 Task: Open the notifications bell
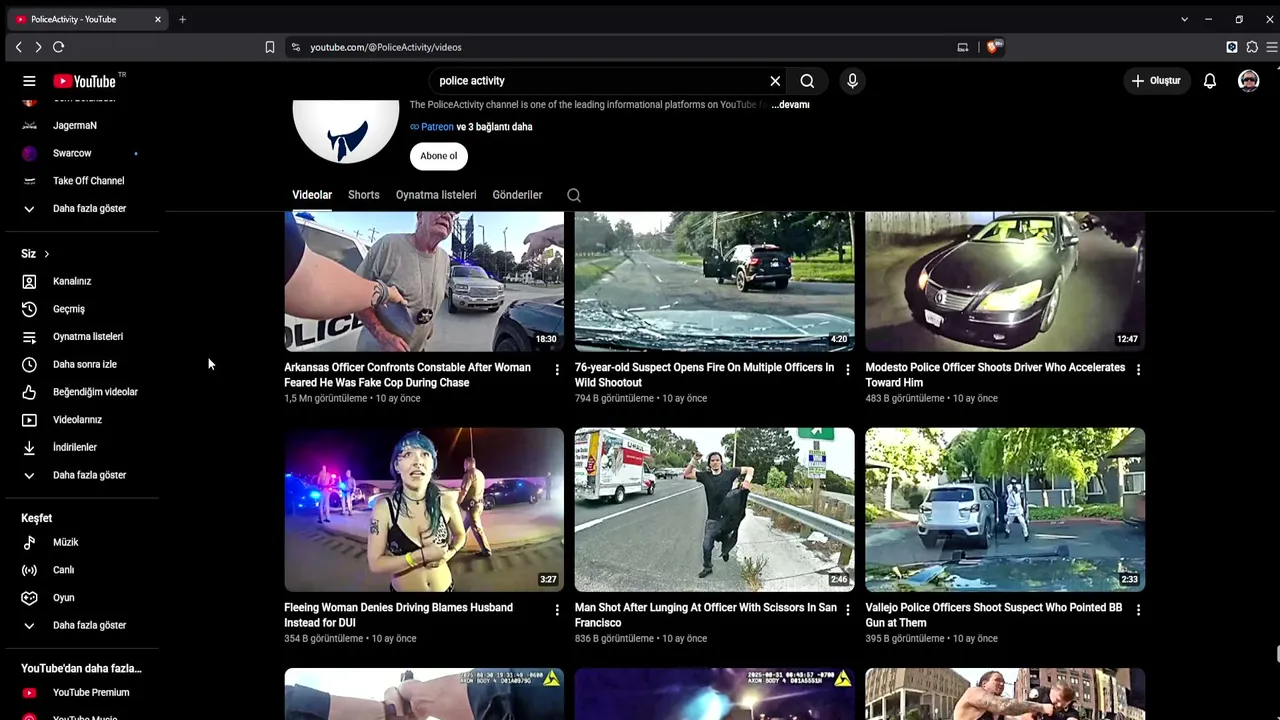pos(1210,81)
